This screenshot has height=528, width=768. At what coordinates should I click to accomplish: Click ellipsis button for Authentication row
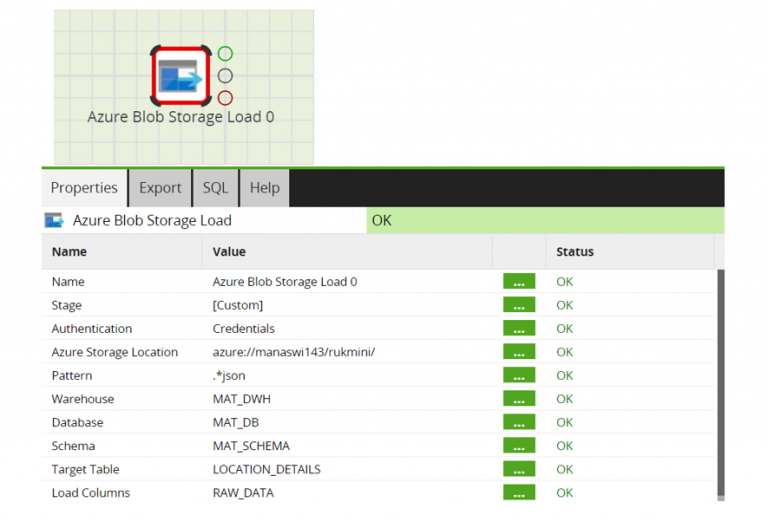click(x=518, y=329)
